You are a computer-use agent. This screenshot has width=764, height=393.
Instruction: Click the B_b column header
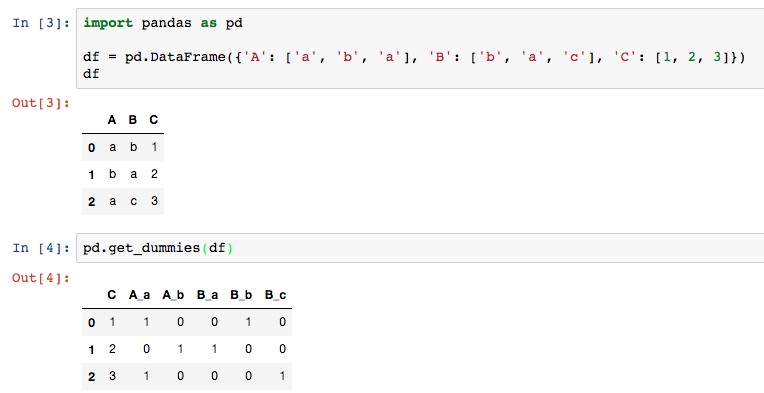[242, 295]
